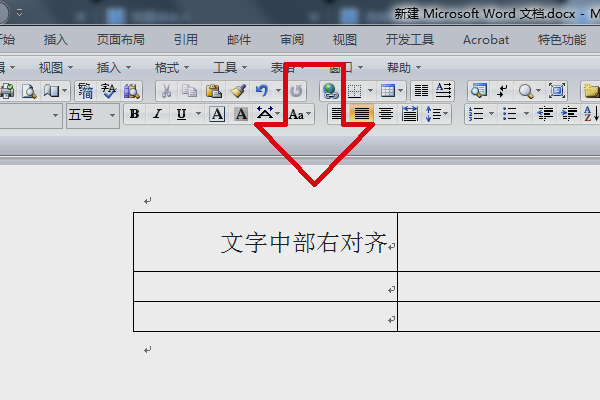The image size is (600, 400).
Task: Open the 五号 font size dropdown
Action: pos(112,115)
